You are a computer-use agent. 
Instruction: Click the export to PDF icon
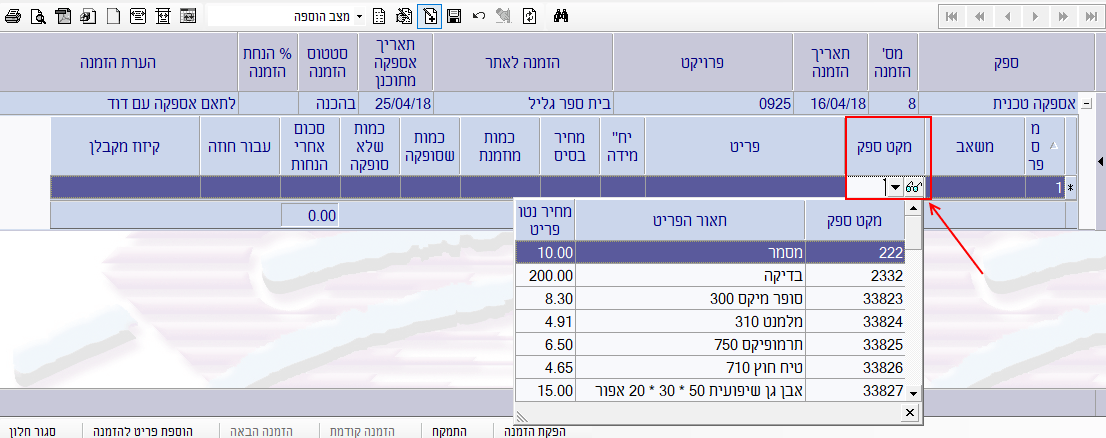[63, 17]
